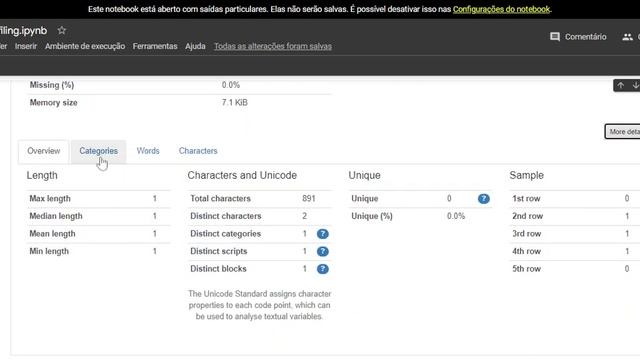The height and width of the screenshot is (360, 640).
Task: Click the Distinct blocks label
Action: pos(218,269)
